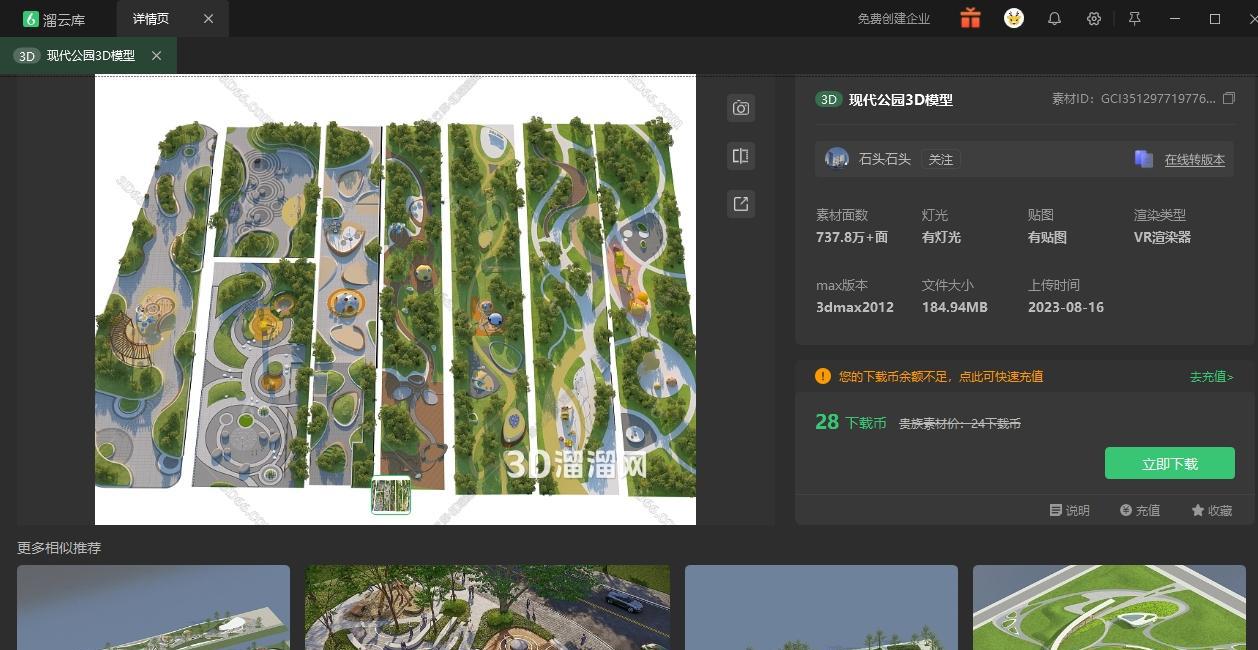1258x650 pixels.
Task: Switch to the 详情页 tab
Action: (151, 19)
